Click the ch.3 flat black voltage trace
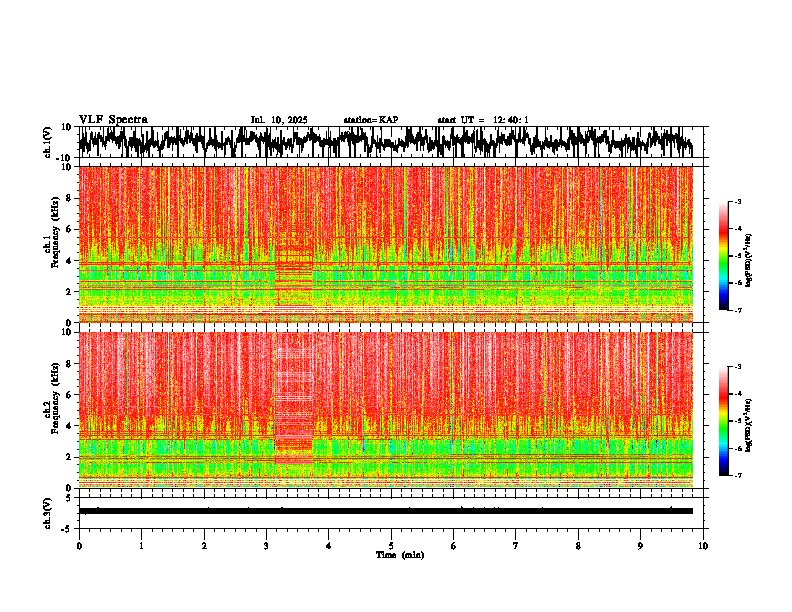This screenshot has width=792, height=612. [385, 511]
